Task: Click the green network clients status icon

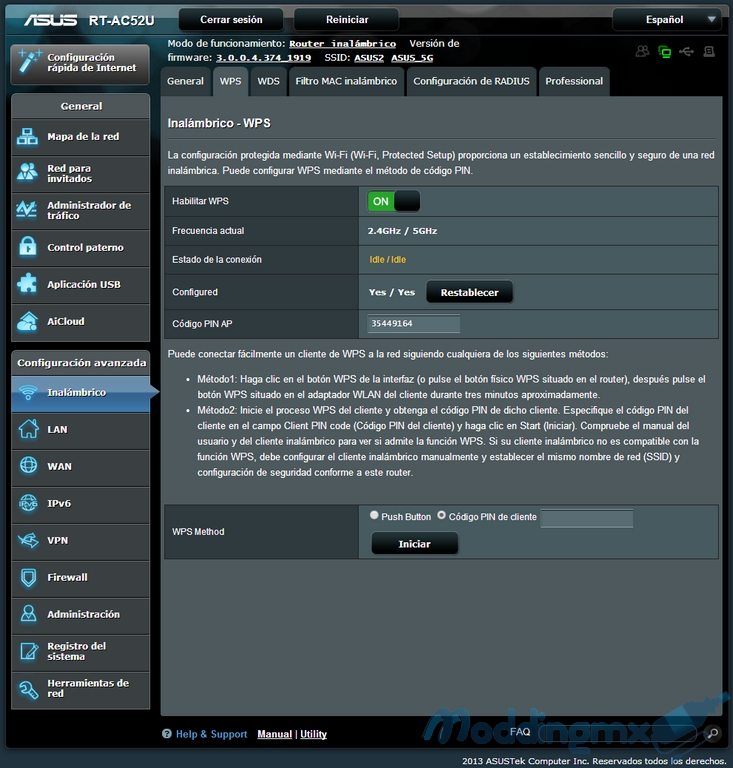Action: (x=664, y=51)
